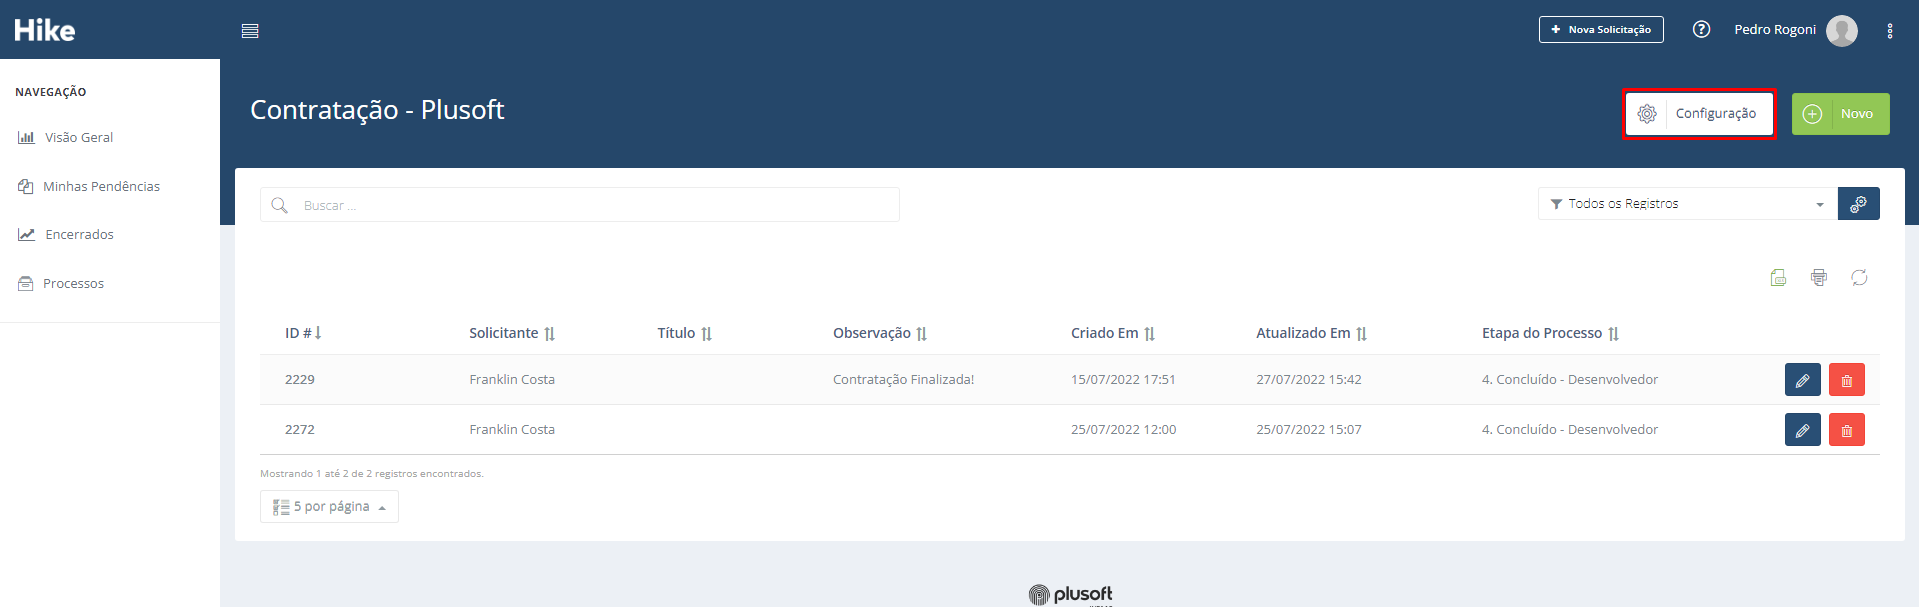
Task: Open the 5 por página dropdown
Action: (x=329, y=507)
